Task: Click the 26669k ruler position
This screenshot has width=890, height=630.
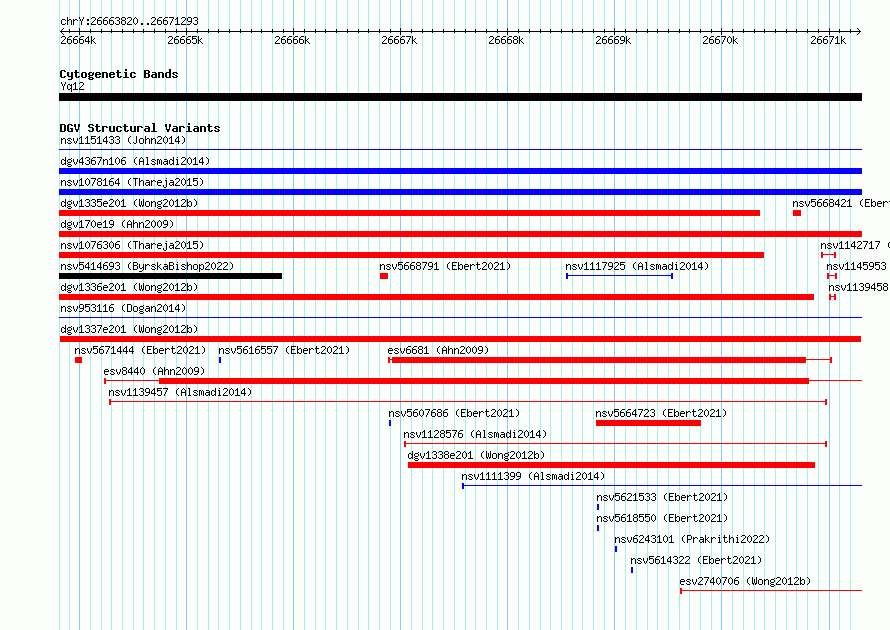Action: 613,40
